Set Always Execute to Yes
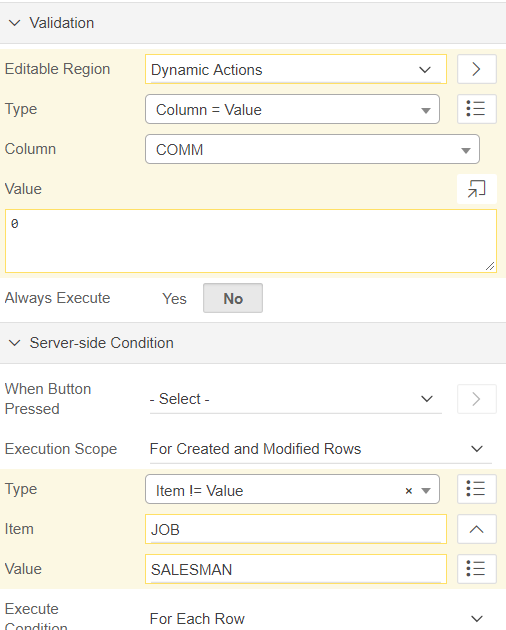 point(174,299)
